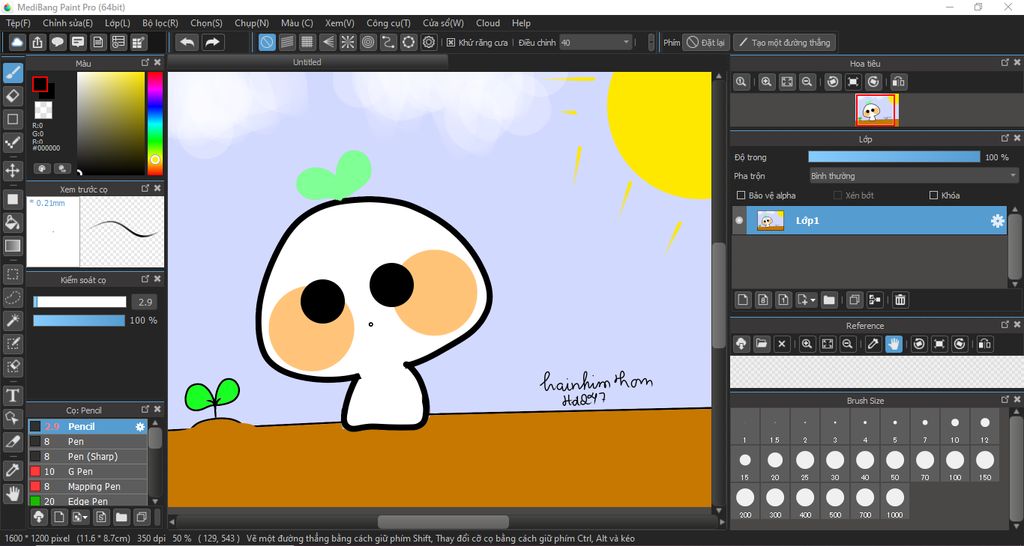Select the Eraser tool in left toolbar
This screenshot has height=546, width=1024.
coord(13,96)
